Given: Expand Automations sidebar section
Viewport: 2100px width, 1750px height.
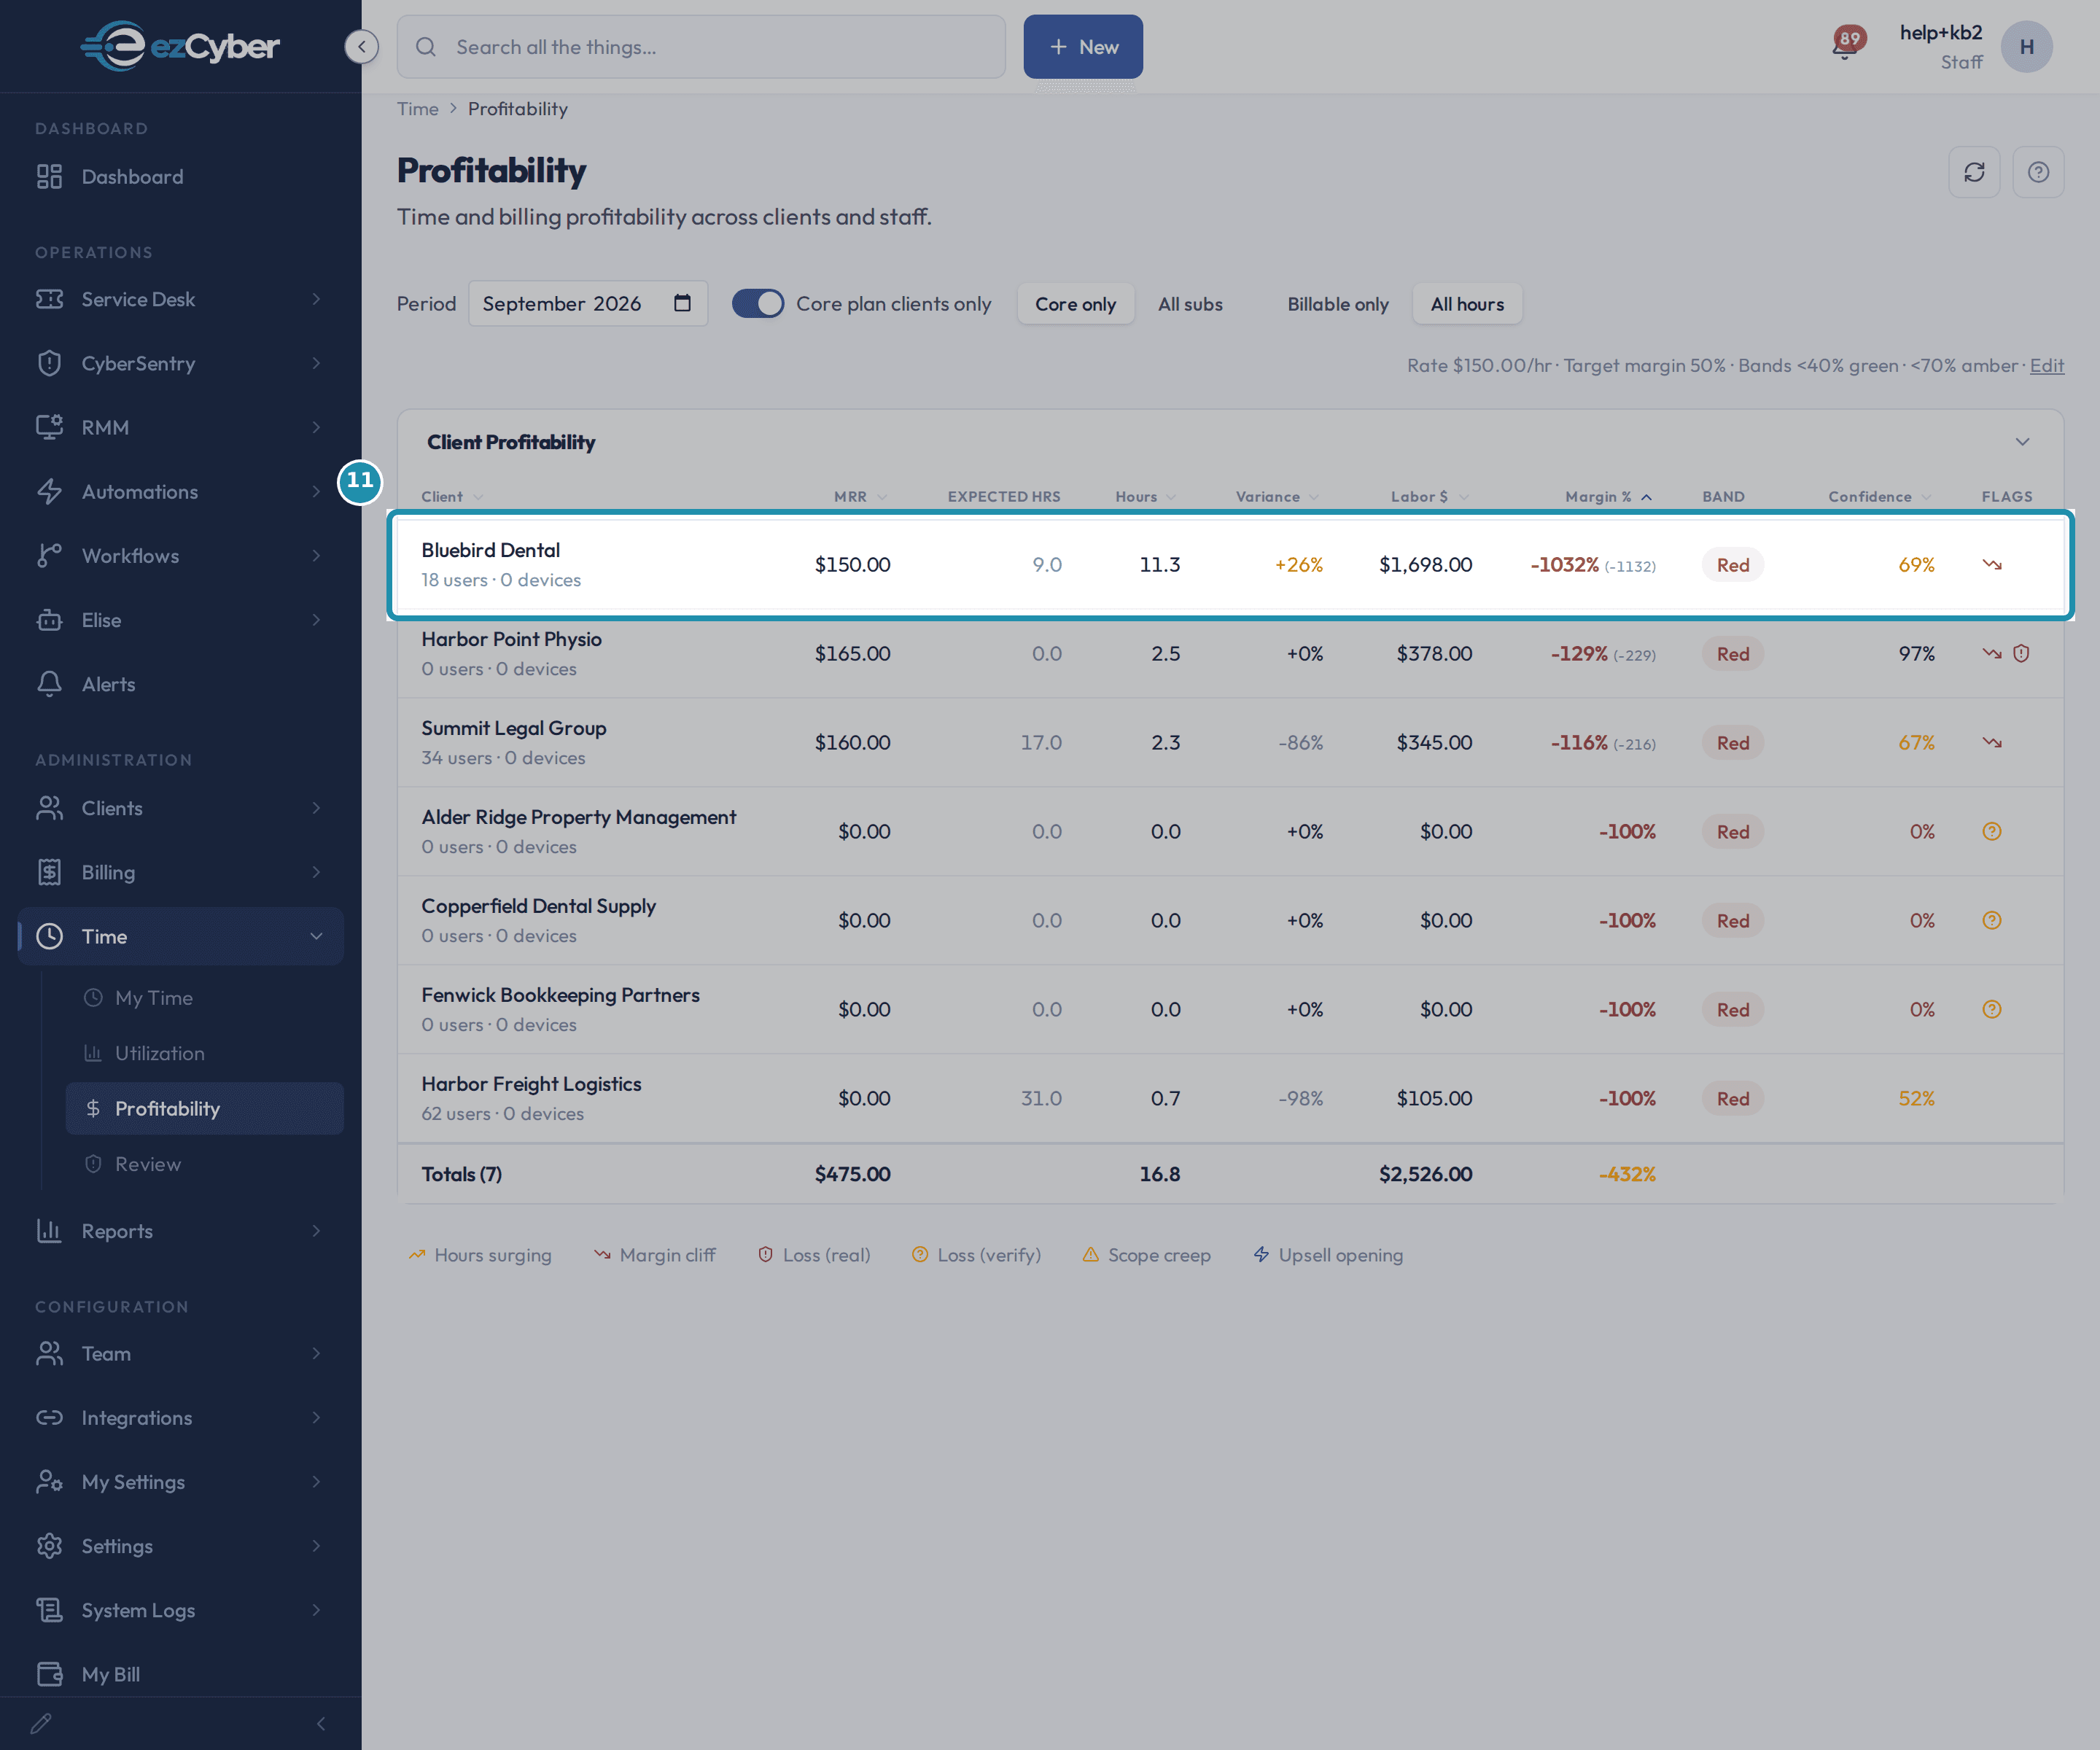Looking at the screenshot, I should tap(180, 492).
